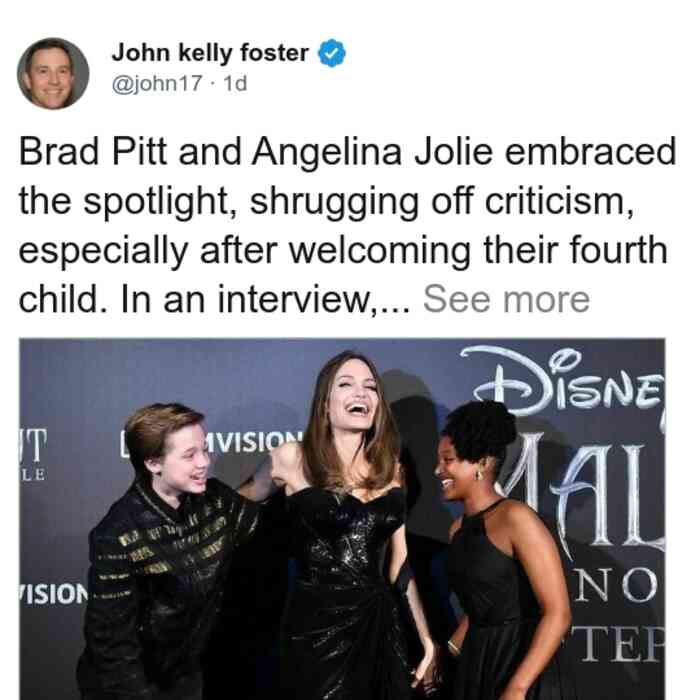Open the @john17 handle
The image size is (700, 700).
pos(157,83)
